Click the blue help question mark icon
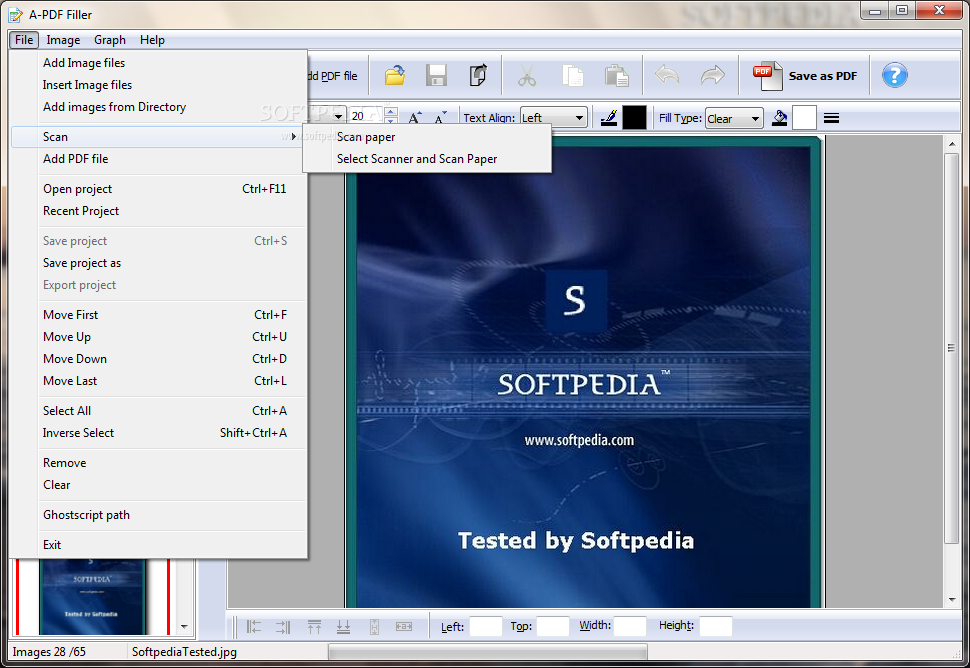Screen dimensions: 970x668 [x=895, y=75]
